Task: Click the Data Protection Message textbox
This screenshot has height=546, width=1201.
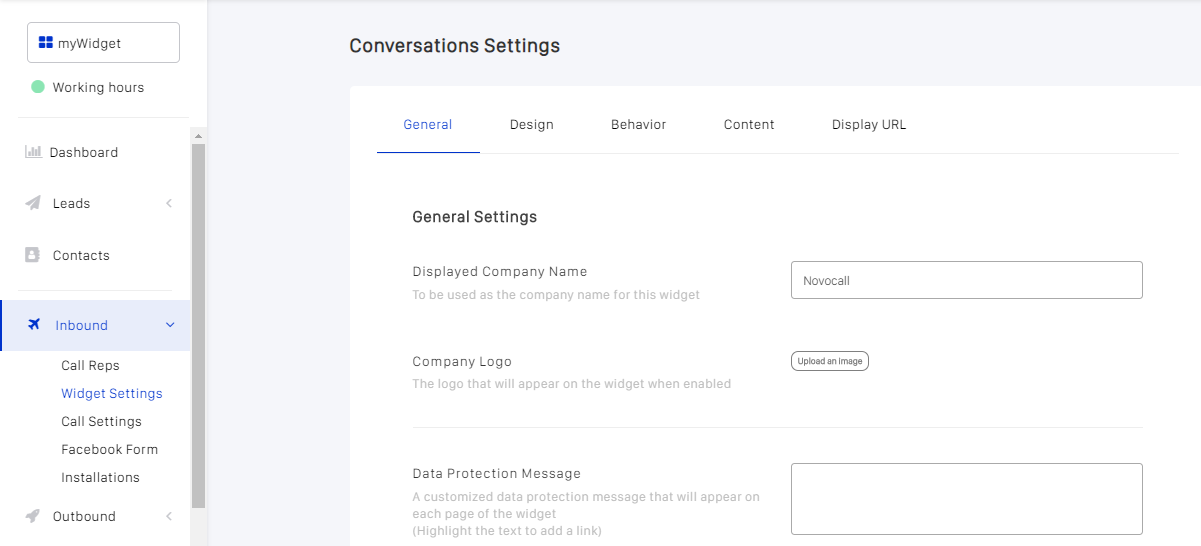Action: pos(966,499)
